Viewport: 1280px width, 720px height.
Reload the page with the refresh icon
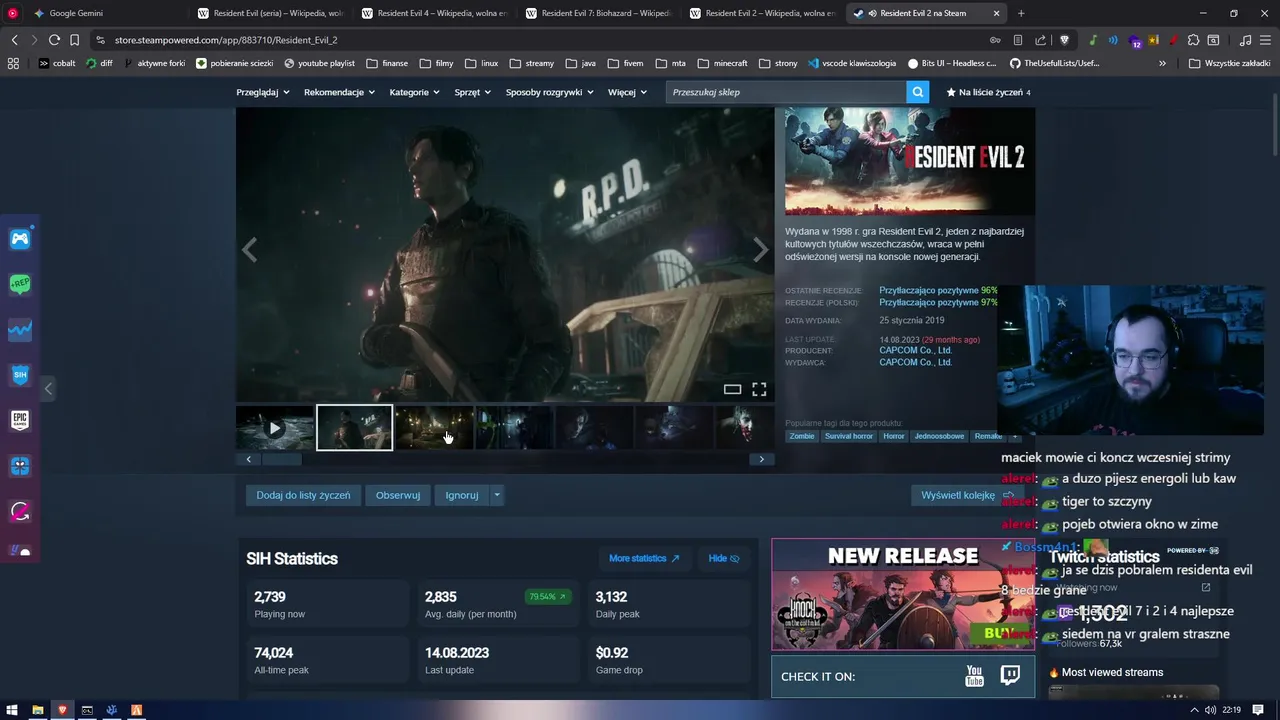(x=54, y=40)
